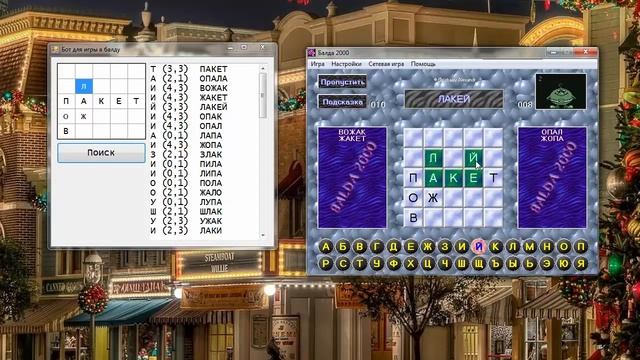Pick letter С on keyboard bottom row

click(343, 264)
